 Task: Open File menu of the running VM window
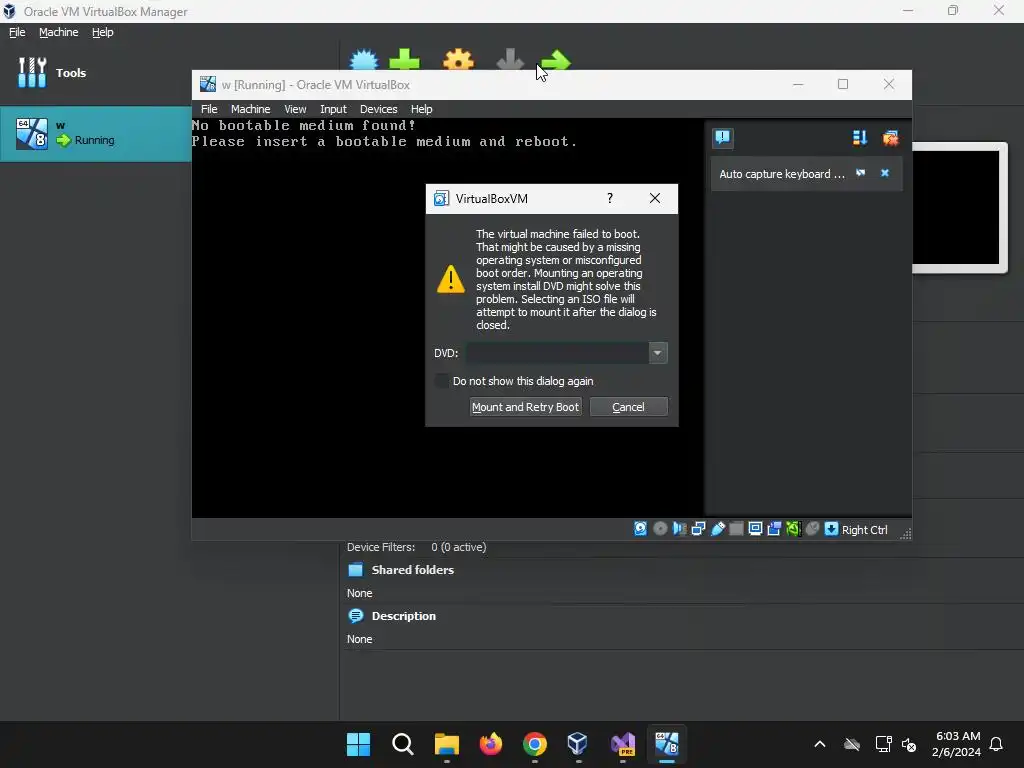tap(209, 109)
